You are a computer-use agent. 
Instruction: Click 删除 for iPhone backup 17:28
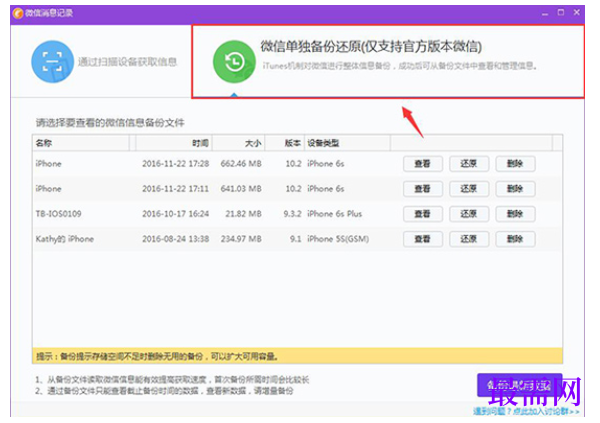[x=515, y=164]
